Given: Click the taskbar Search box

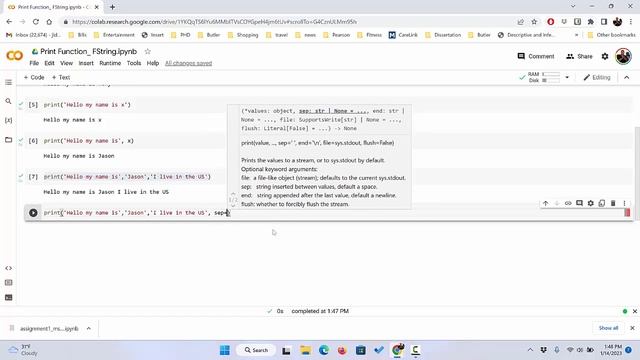Looking at the screenshot, I should pyautogui.click(x=256, y=350).
